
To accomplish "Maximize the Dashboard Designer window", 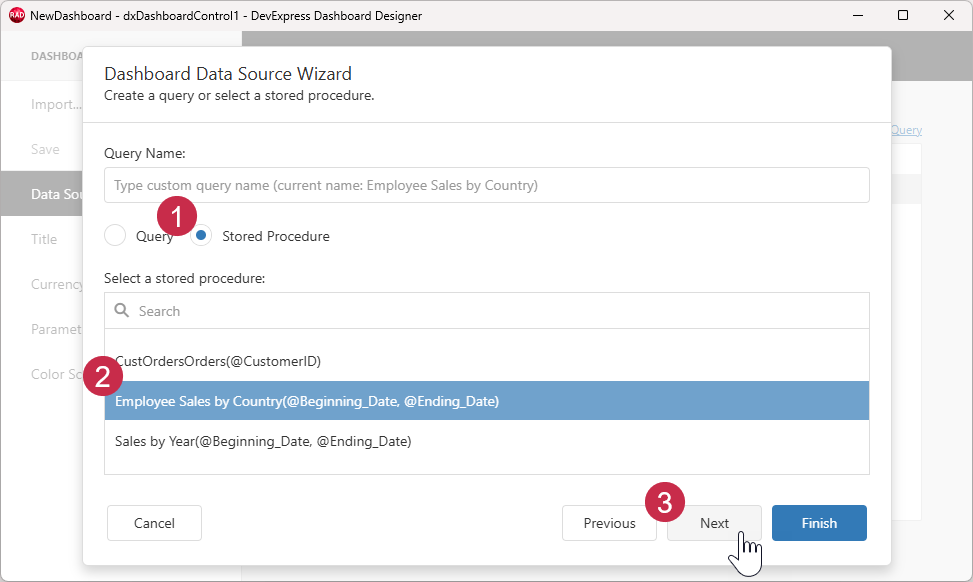I will pos(904,16).
